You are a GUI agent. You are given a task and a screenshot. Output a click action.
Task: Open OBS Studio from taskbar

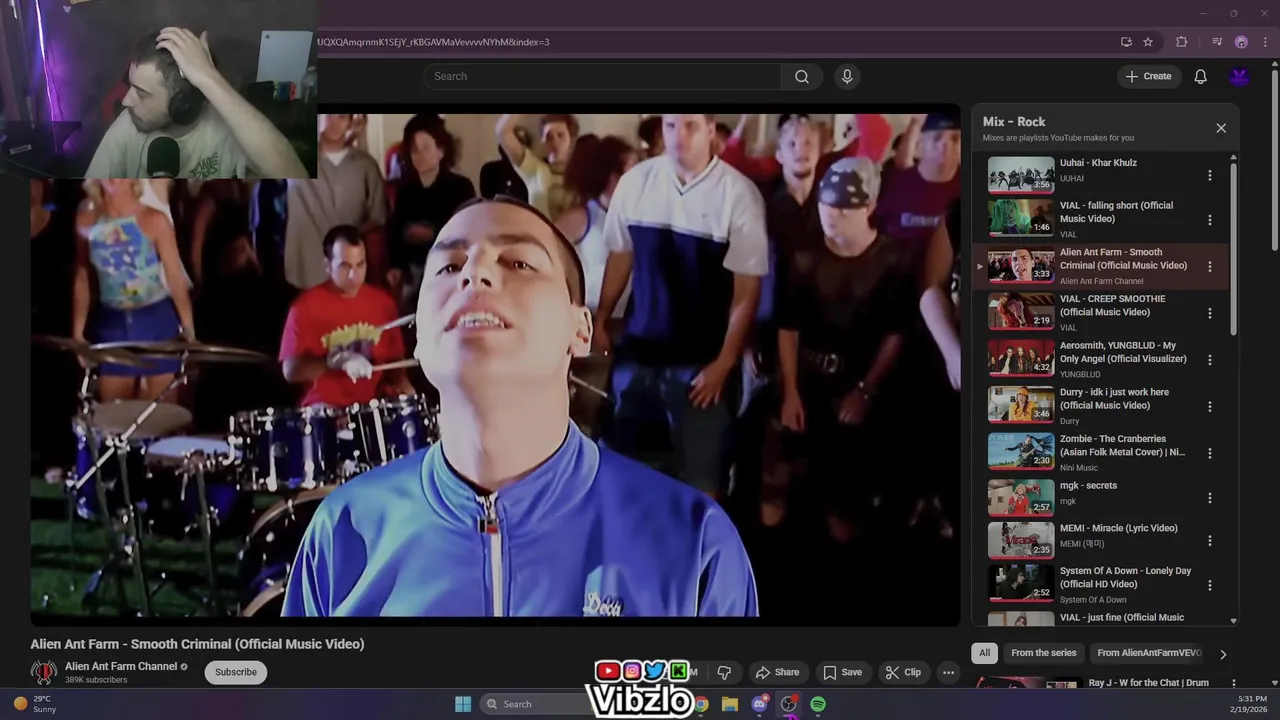pyautogui.click(x=789, y=704)
